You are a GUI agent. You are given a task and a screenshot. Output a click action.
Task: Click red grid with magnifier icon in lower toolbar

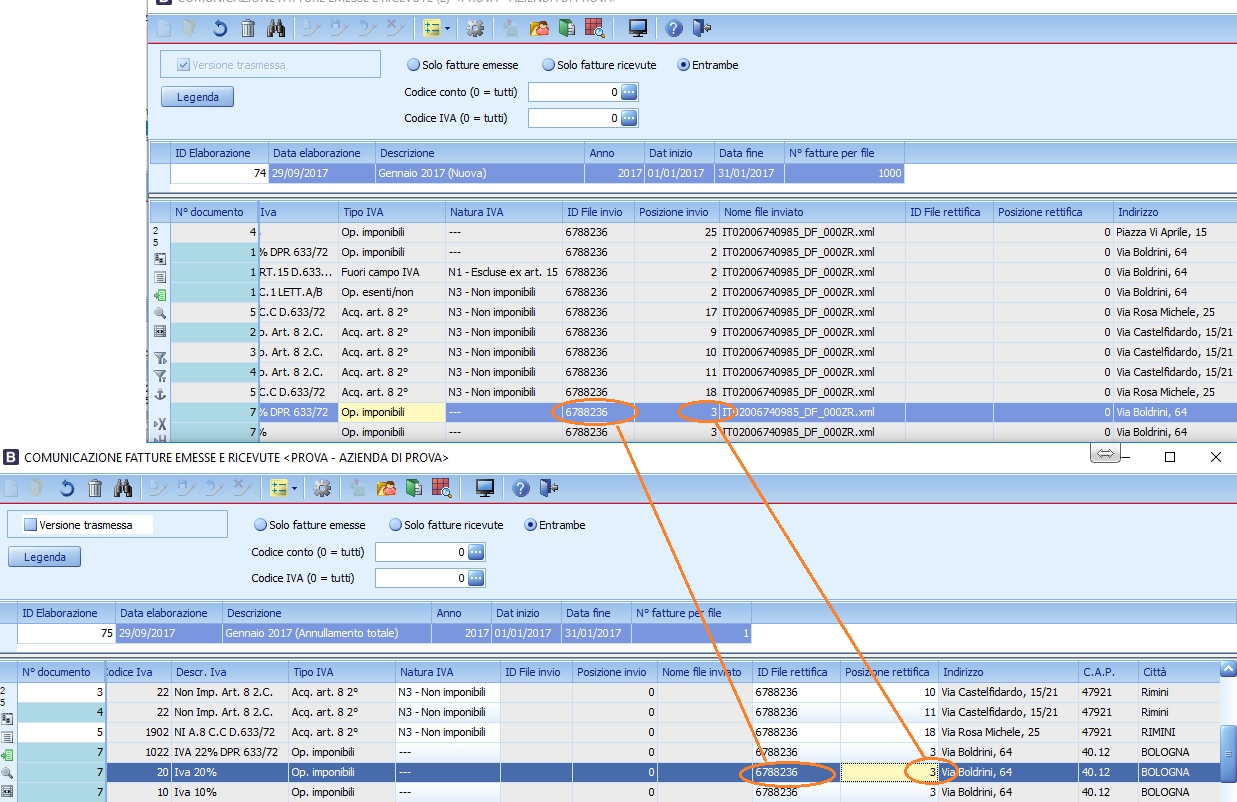(x=442, y=488)
